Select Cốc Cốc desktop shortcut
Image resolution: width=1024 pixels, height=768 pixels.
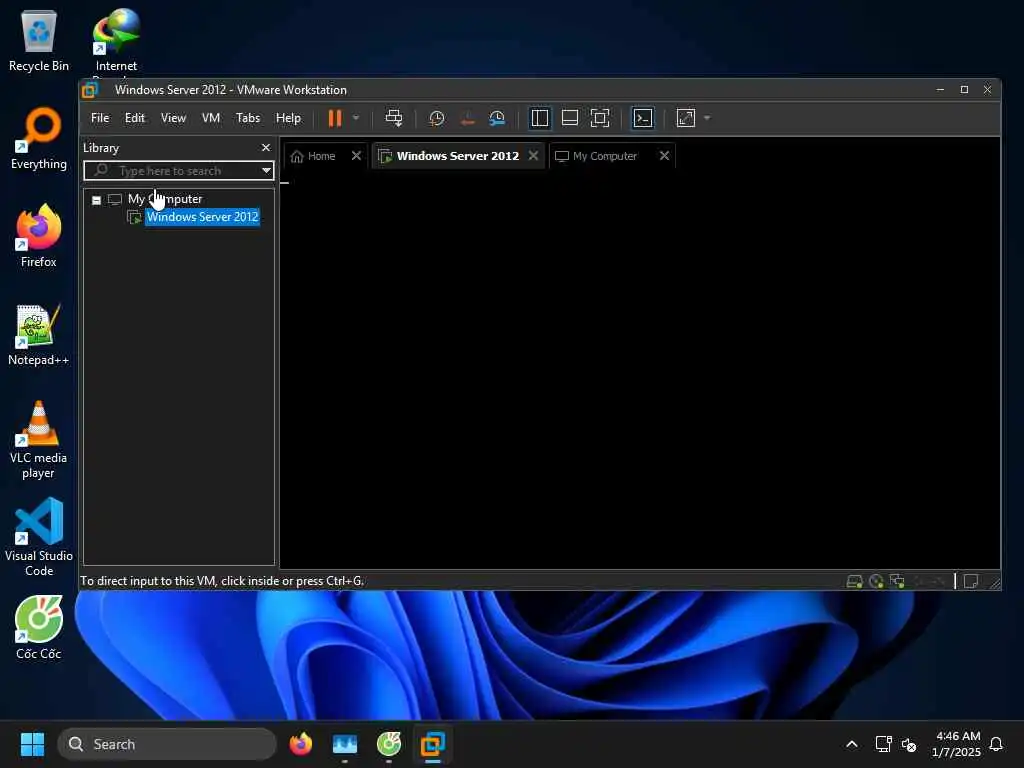click(39, 628)
